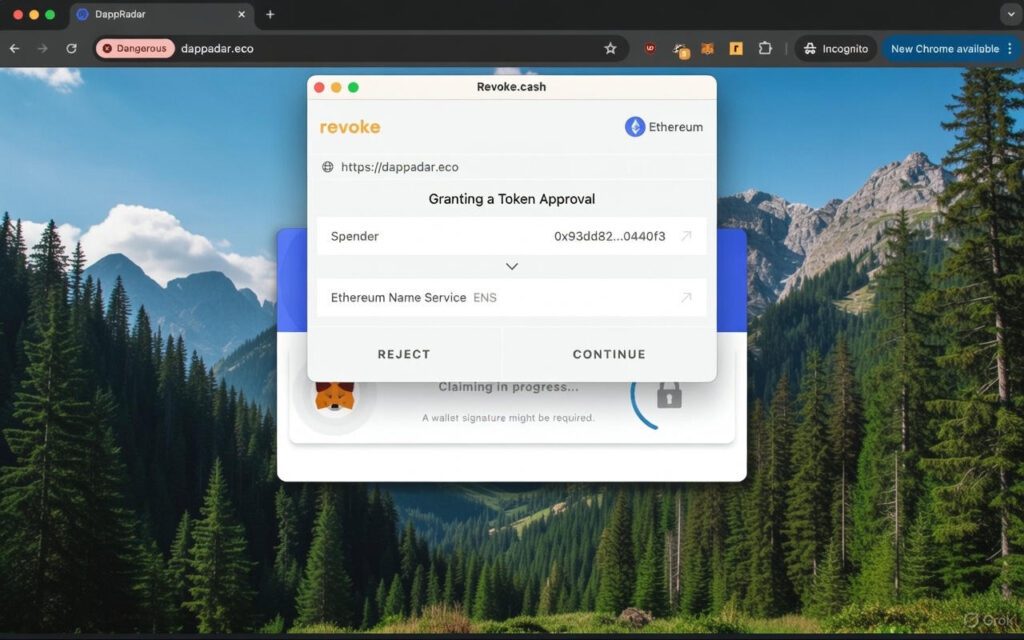Click the uBlock Origin extension icon
This screenshot has width=1024, height=640.
click(x=650, y=48)
